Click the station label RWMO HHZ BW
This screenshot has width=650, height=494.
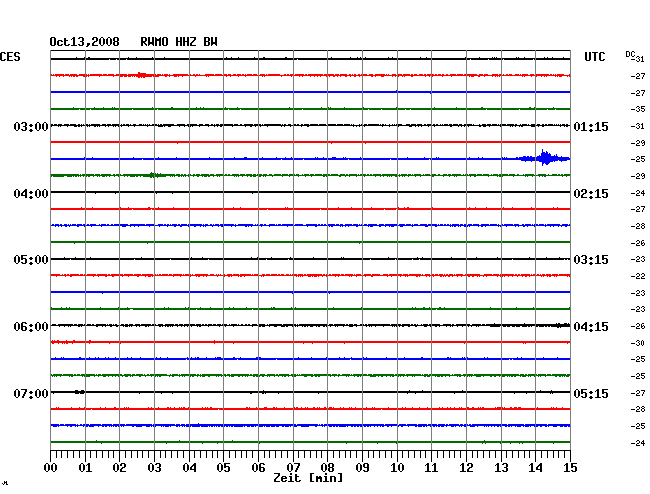[x=179, y=42]
